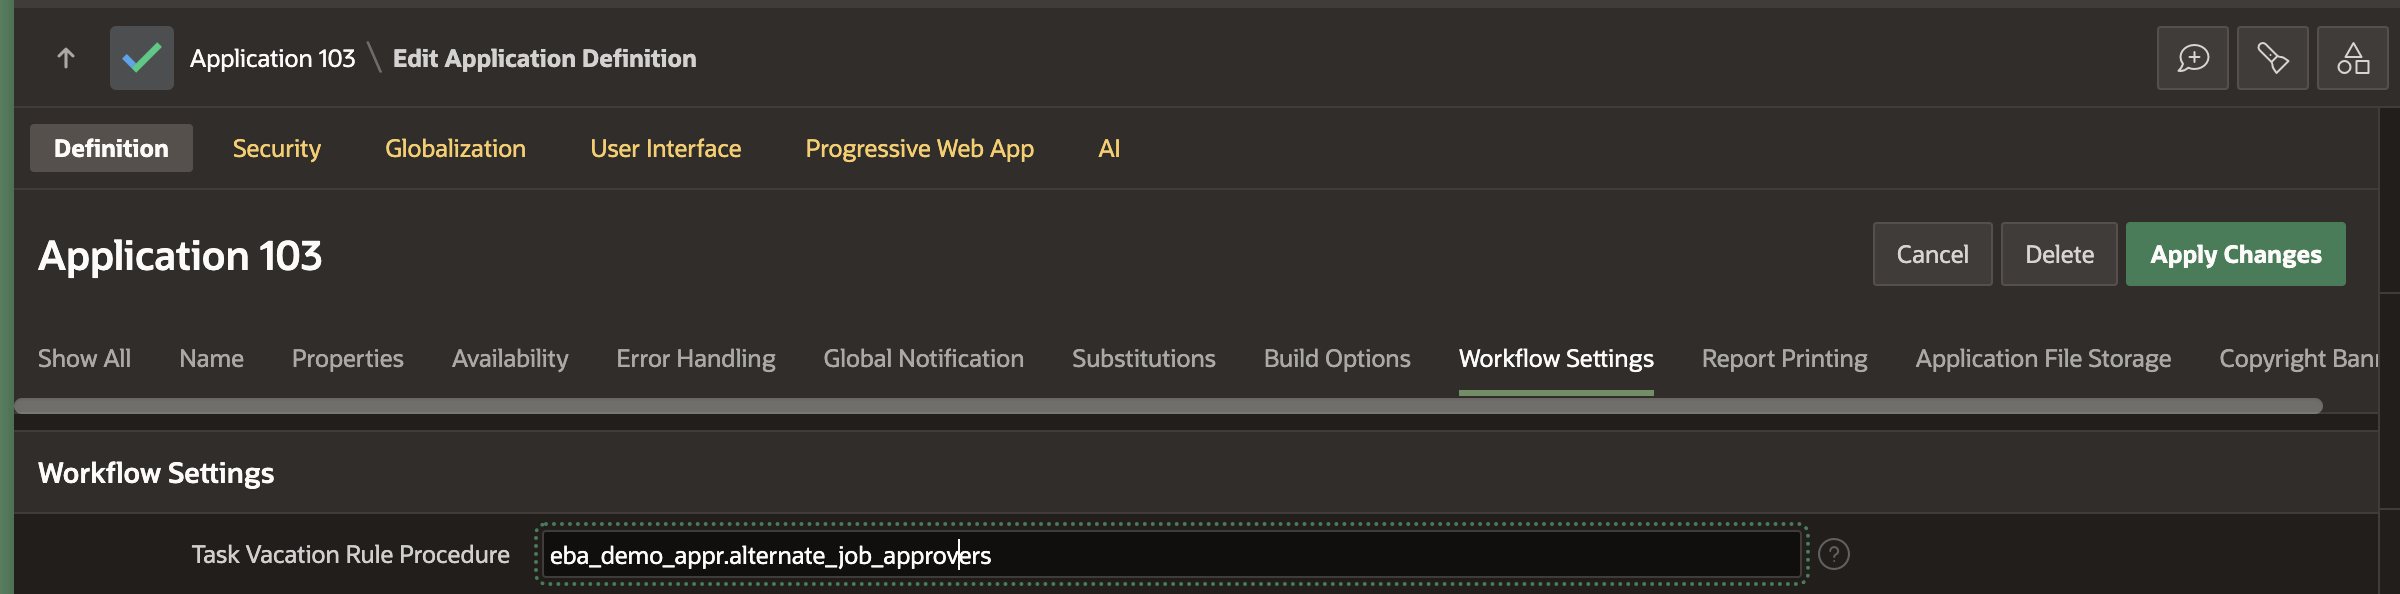
Task: Open help for Task Vacation Rule Procedure
Action: (1836, 553)
